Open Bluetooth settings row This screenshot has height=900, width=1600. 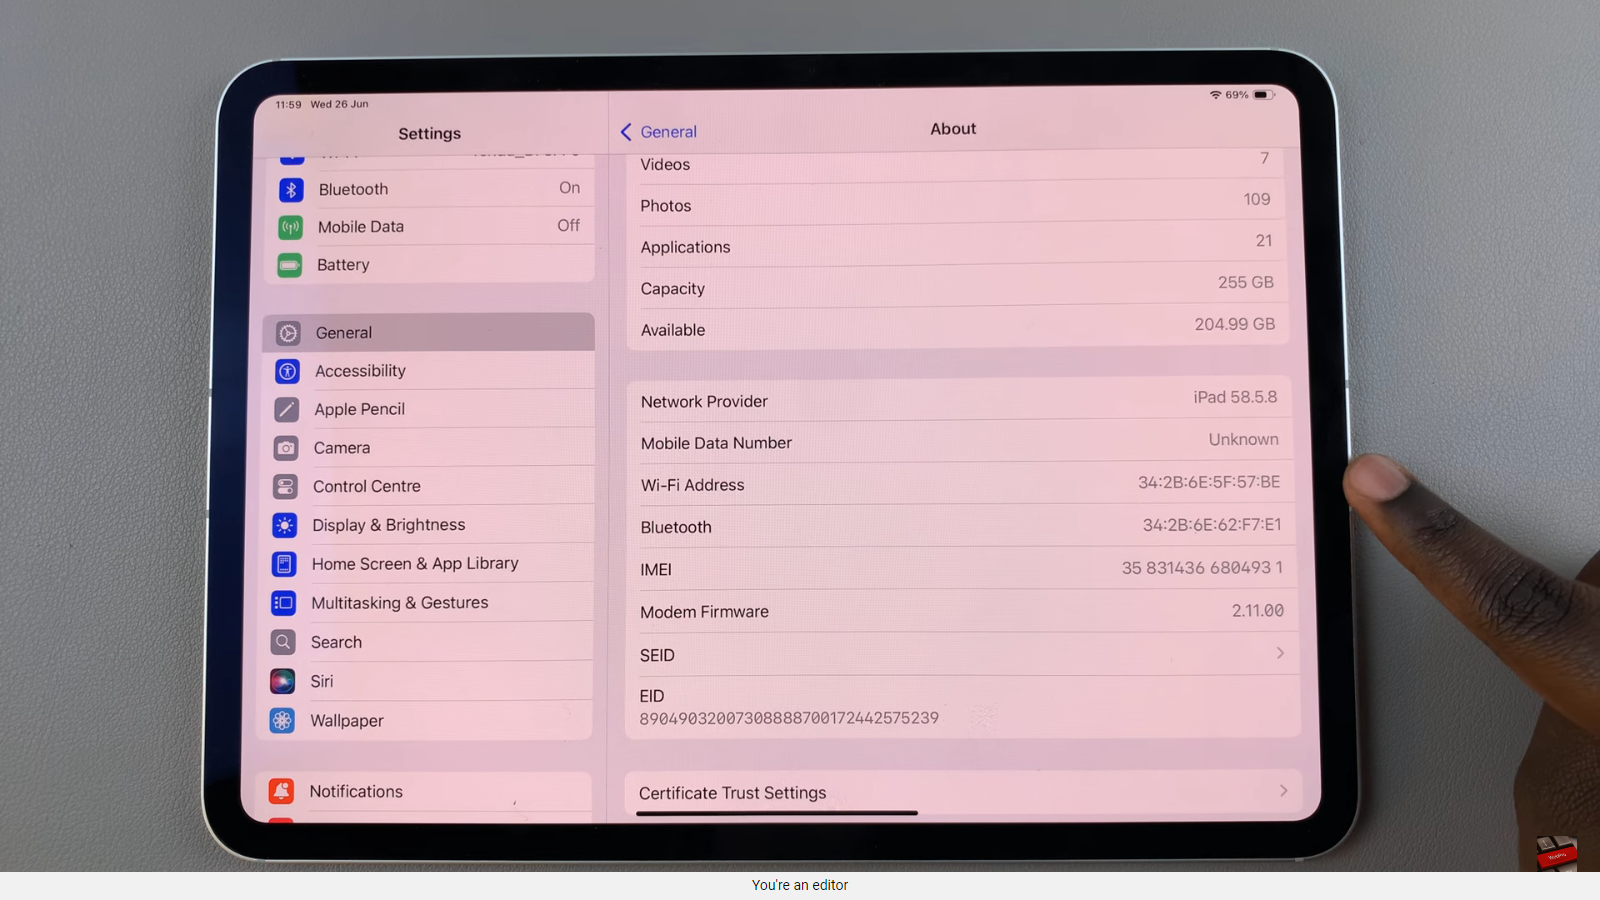(432, 189)
